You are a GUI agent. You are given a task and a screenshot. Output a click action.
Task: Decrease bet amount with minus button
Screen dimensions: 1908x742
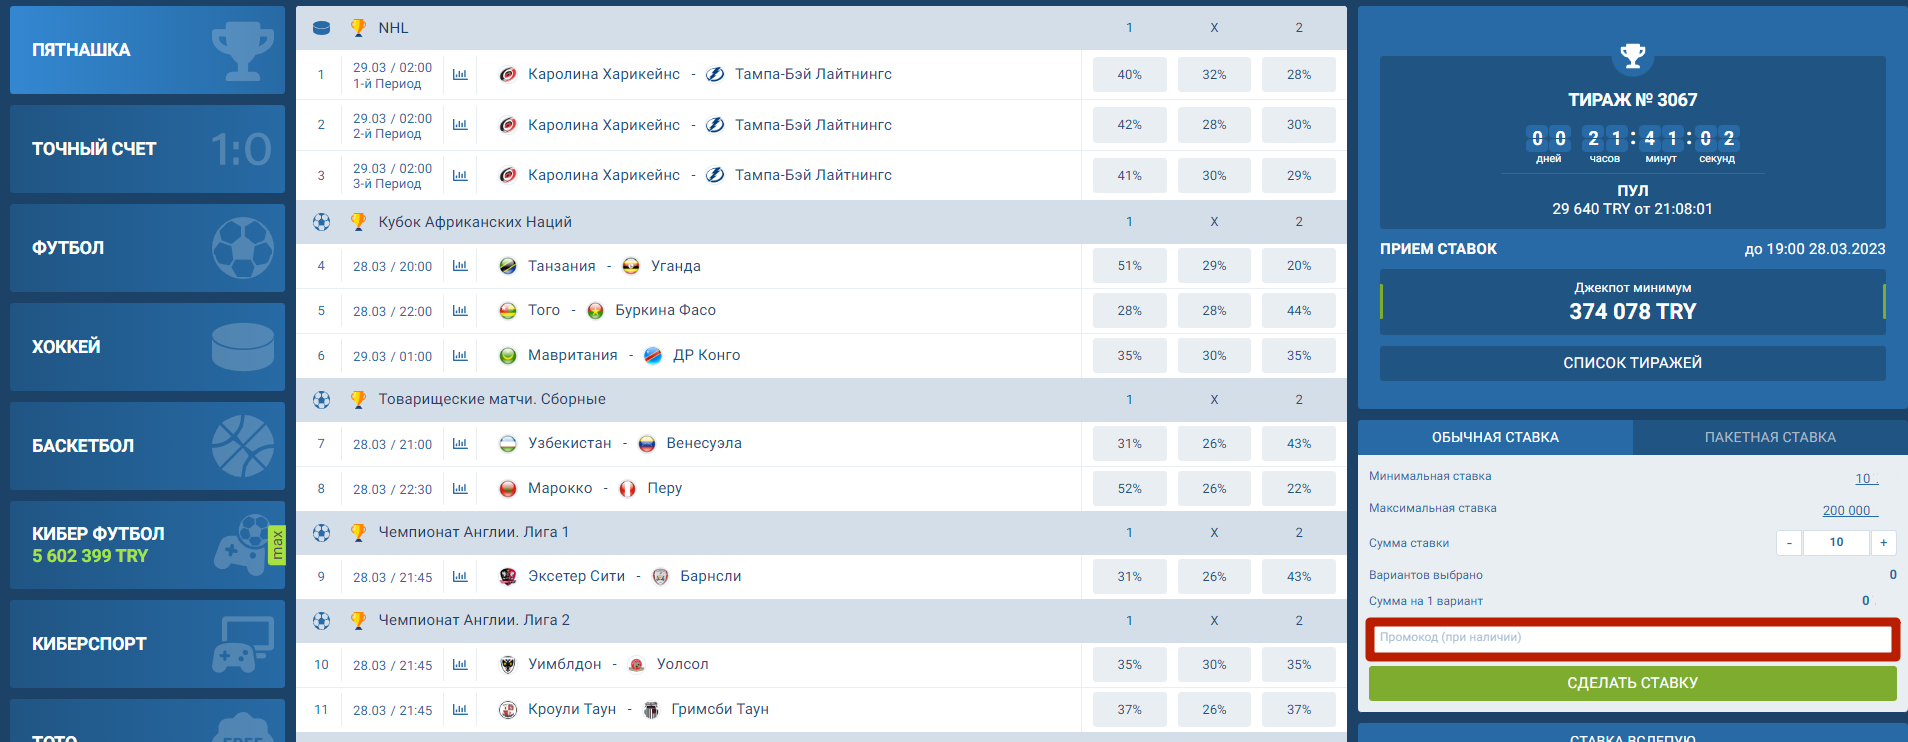tap(1789, 543)
